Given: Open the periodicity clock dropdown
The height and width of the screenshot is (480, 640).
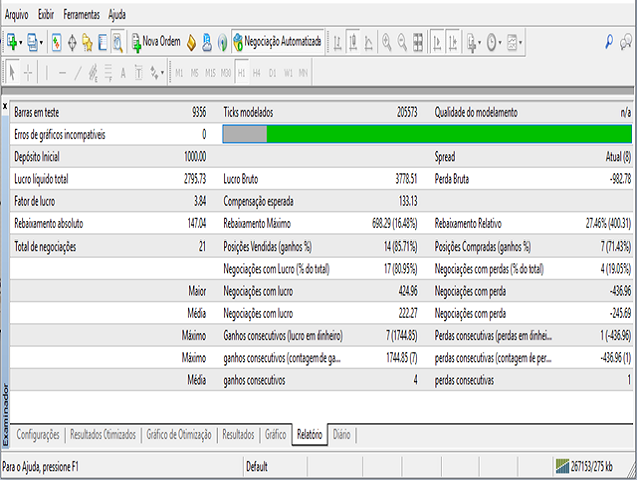Looking at the screenshot, I should (x=496, y=42).
